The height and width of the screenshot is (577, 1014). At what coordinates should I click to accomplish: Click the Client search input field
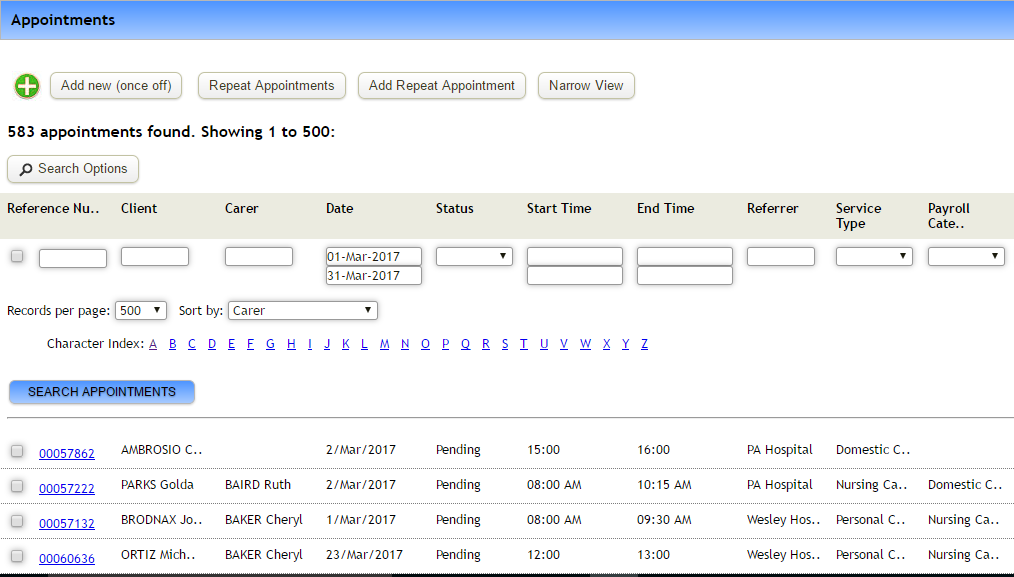(x=154, y=256)
